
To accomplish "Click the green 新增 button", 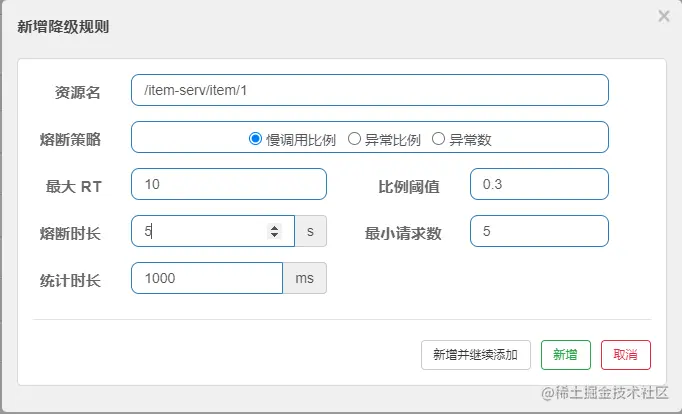I will pyautogui.click(x=565, y=355).
